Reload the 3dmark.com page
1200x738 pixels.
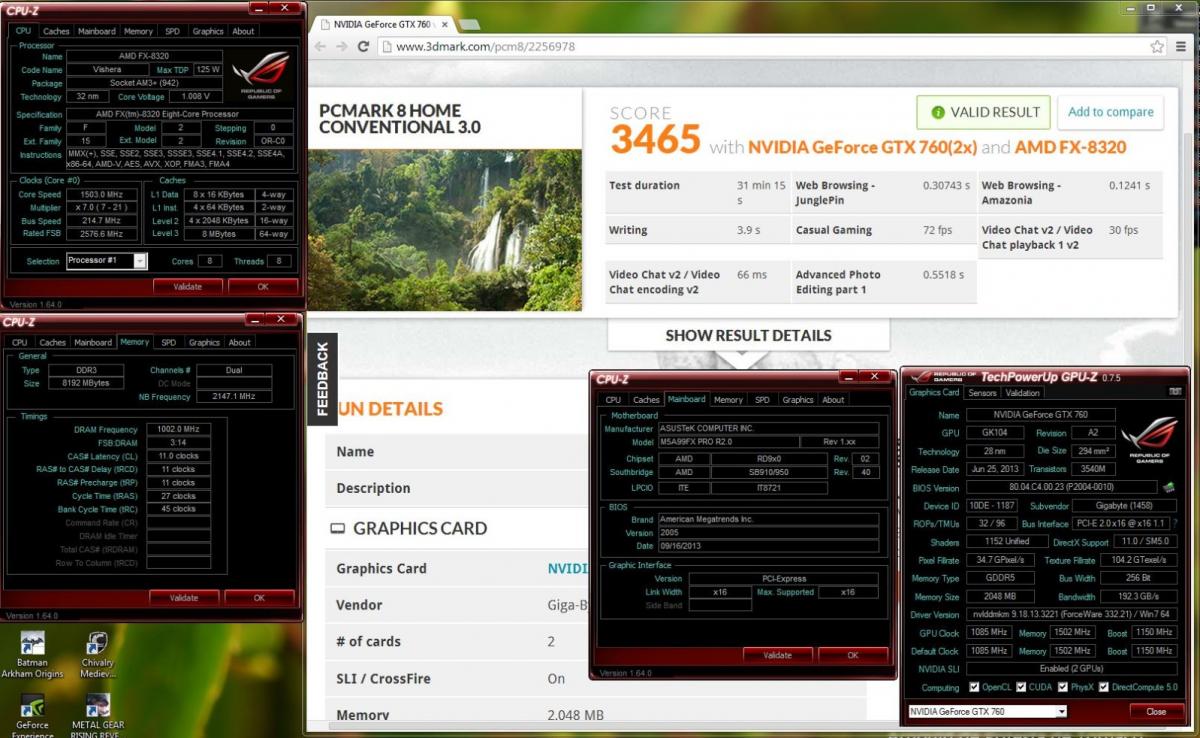(x=363, y=47)
